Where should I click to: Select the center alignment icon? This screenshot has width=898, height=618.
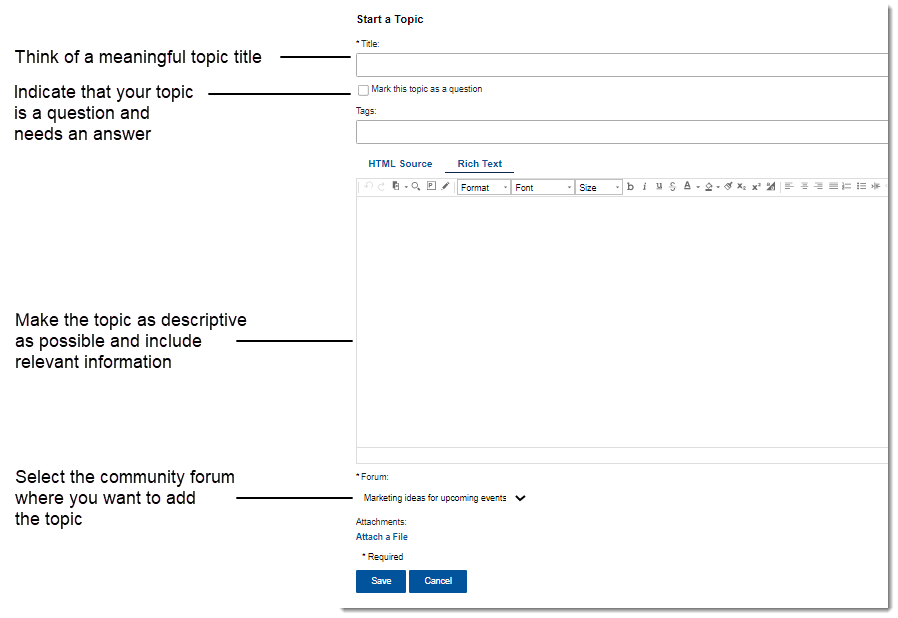pos(804,186)
